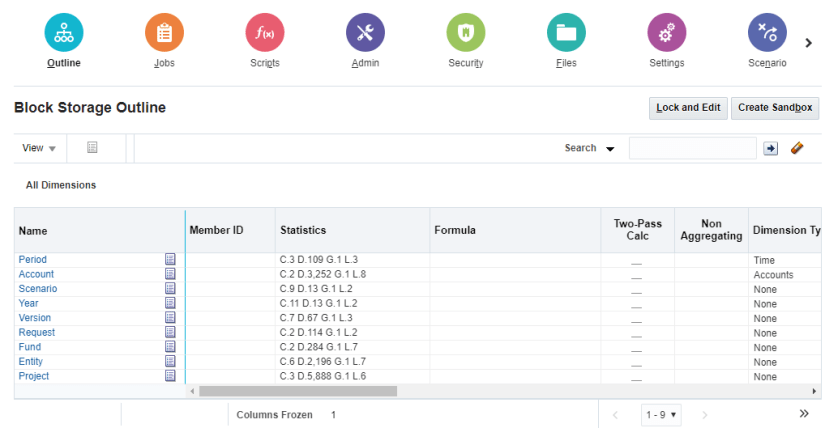Click the Scripts f(x) icon
This screenshot has height=428, width=825.
[x=265, y=33]
